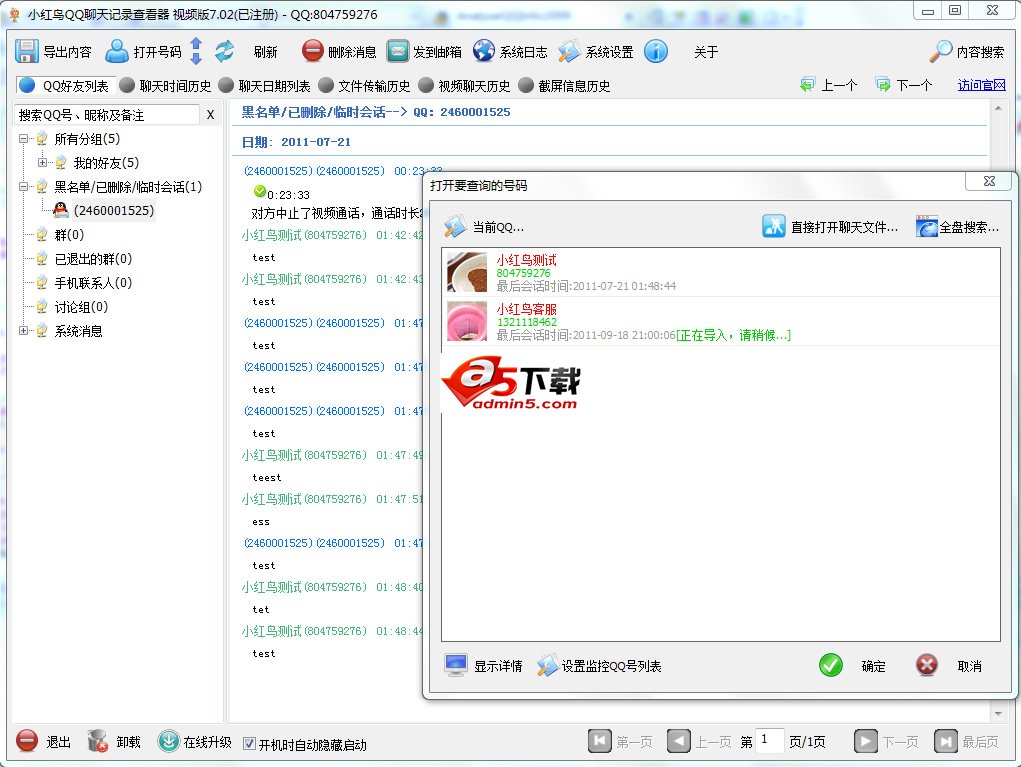Click the 发到邮箱 mail icon
The image size is (1021, 767).
click(x=398, y=51)
